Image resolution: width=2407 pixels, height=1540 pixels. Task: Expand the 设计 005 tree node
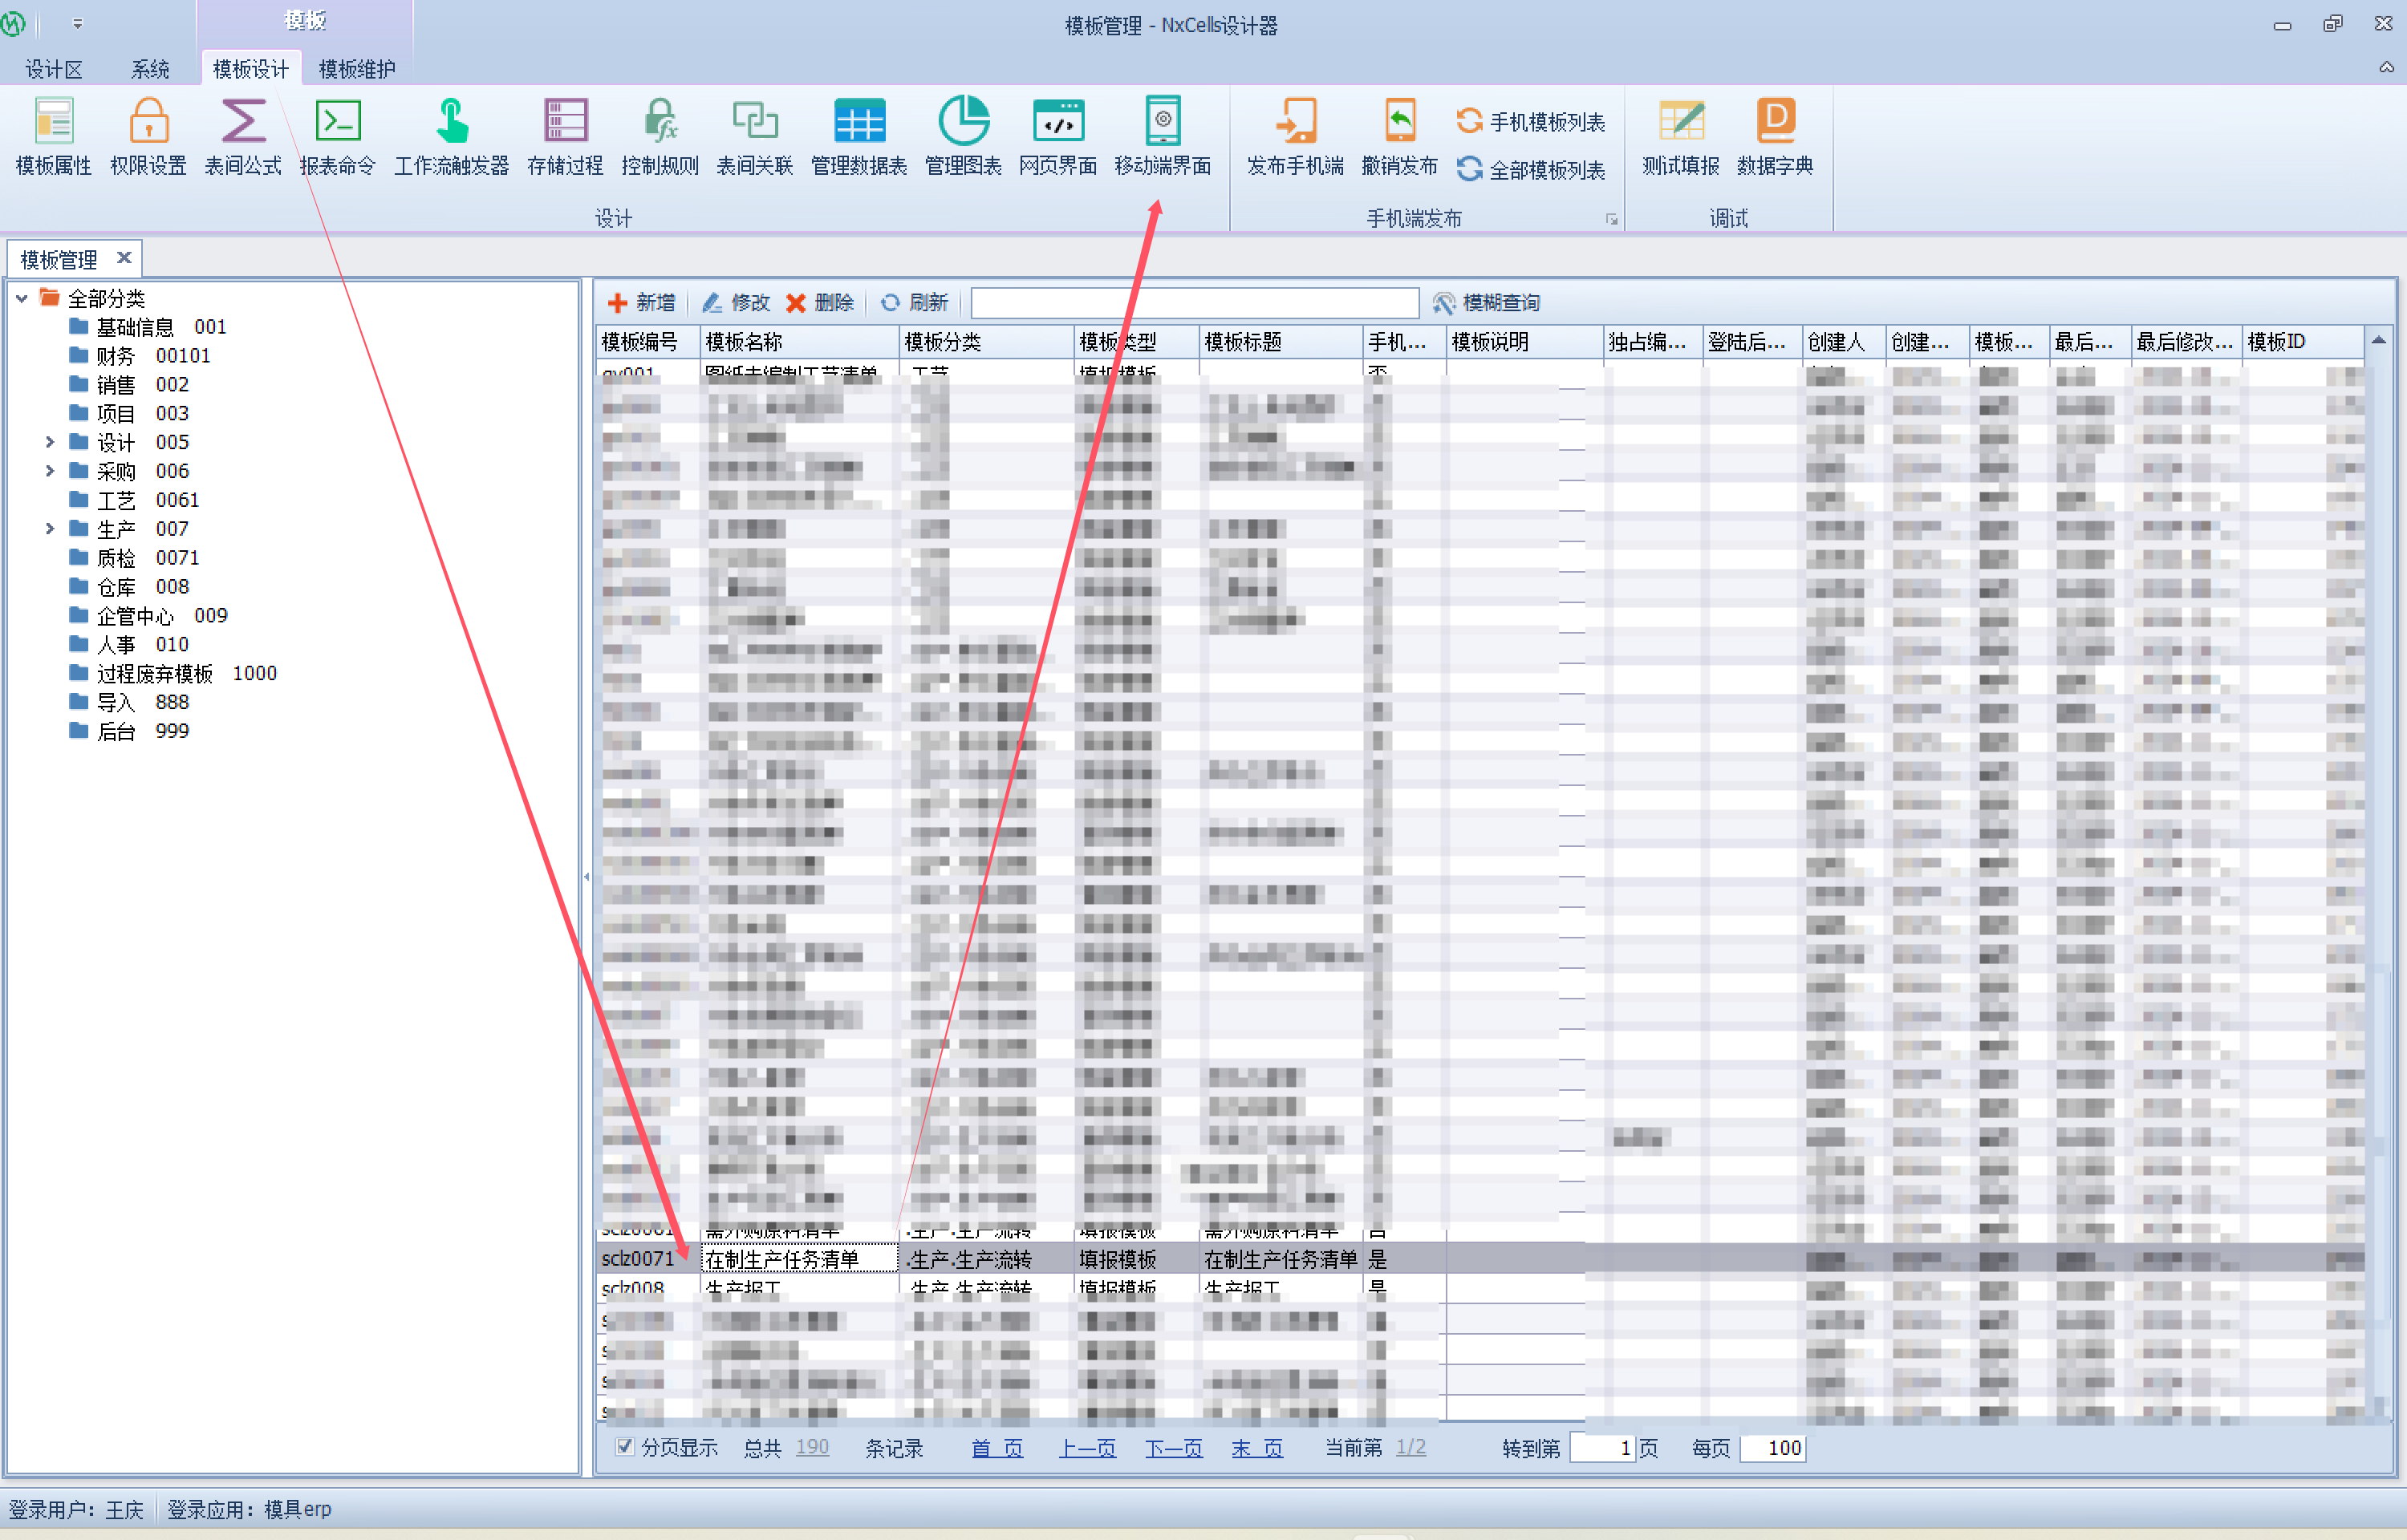(x=50, y=442)
